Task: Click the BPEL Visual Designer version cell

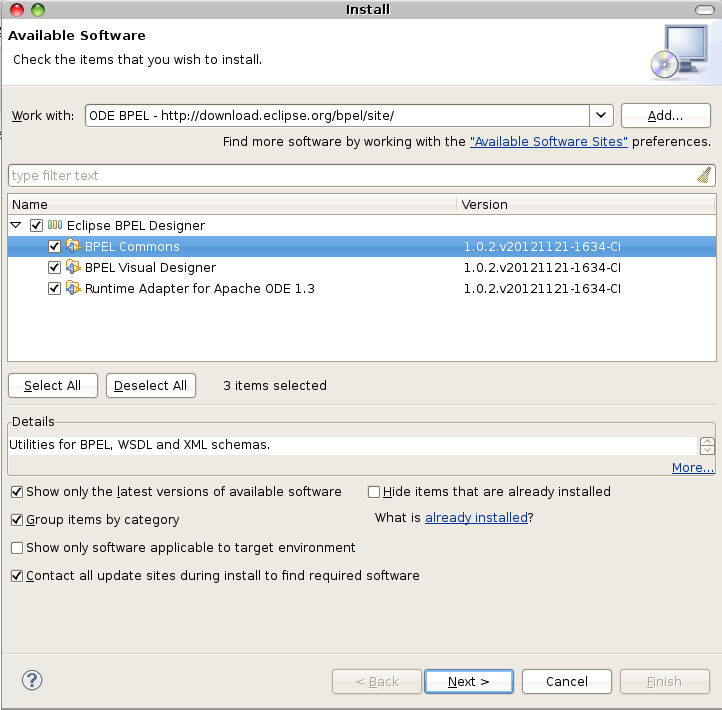Action: coord(542,268)
